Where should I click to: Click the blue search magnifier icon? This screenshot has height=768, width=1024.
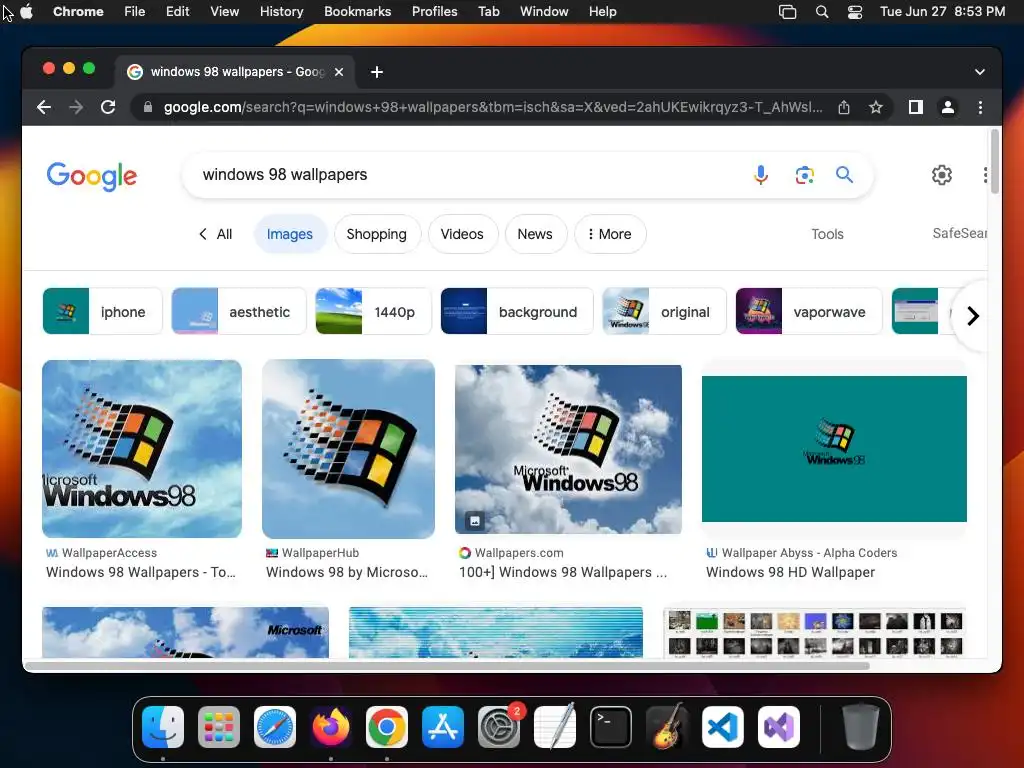(x=844, y=174)
